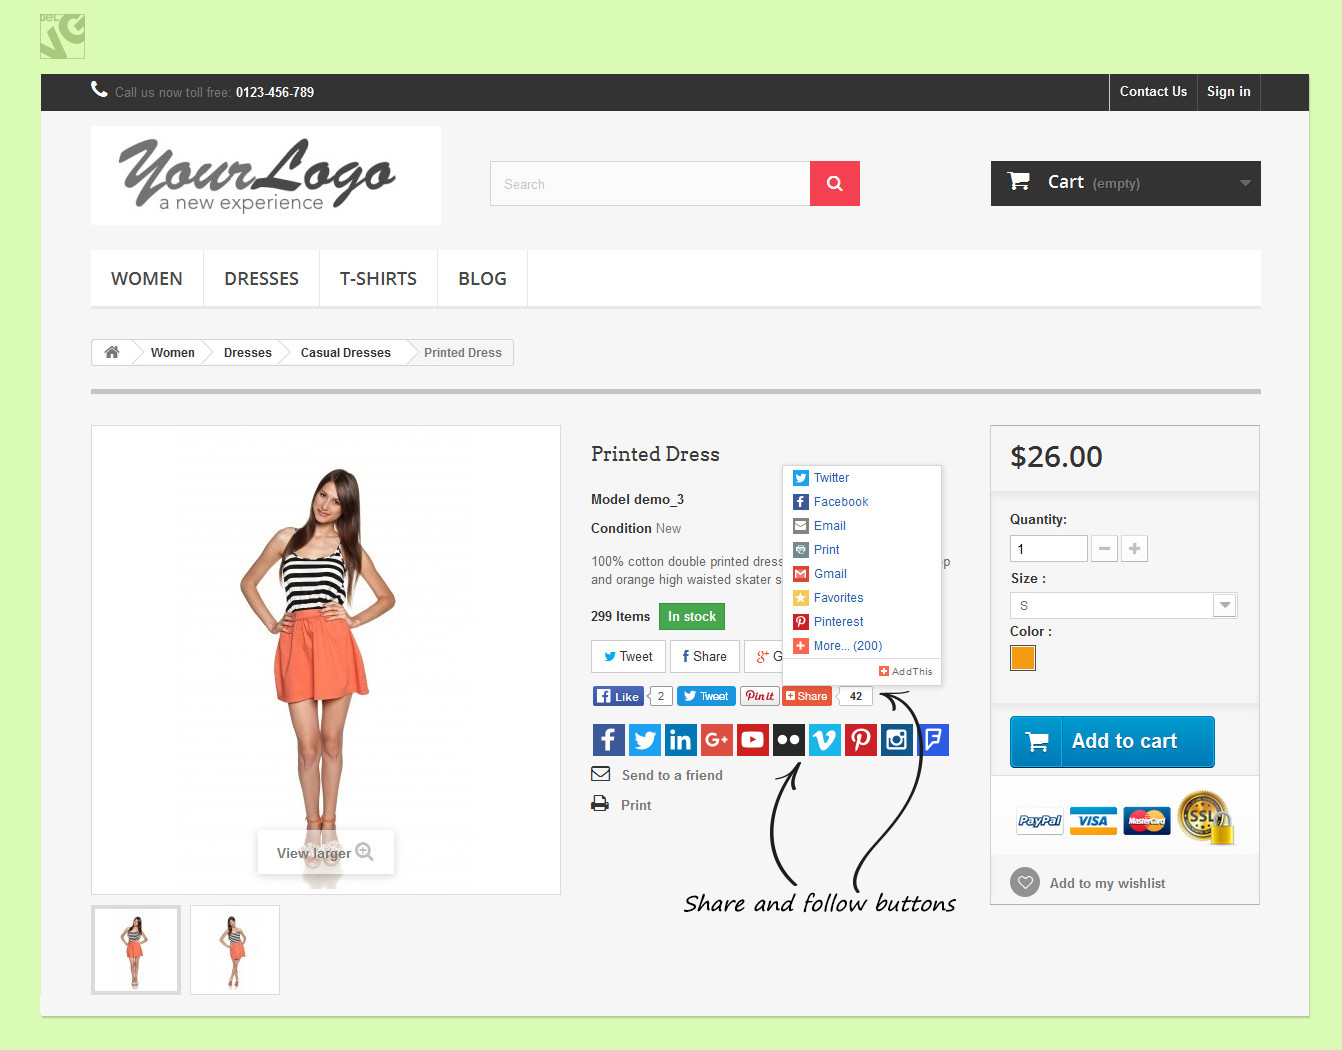Click the Flickr follow icon
This screenshot has height=1050, width=1342.
(x=788, y=740)
